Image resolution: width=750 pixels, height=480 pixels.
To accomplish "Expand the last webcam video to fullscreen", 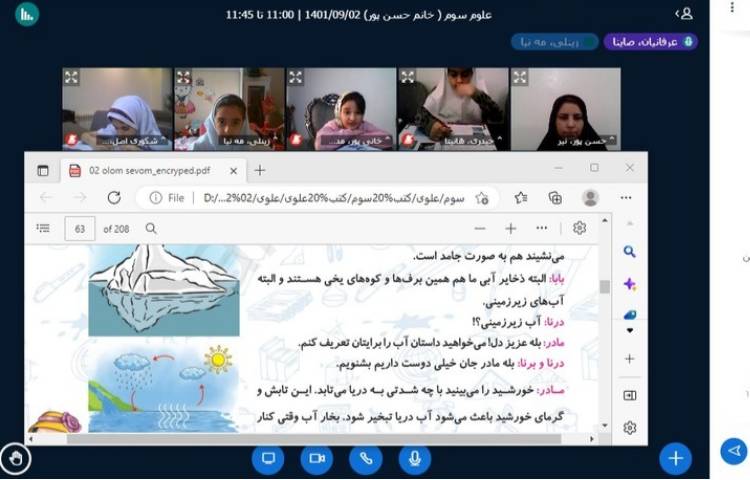I will click(x=519, y=76).
